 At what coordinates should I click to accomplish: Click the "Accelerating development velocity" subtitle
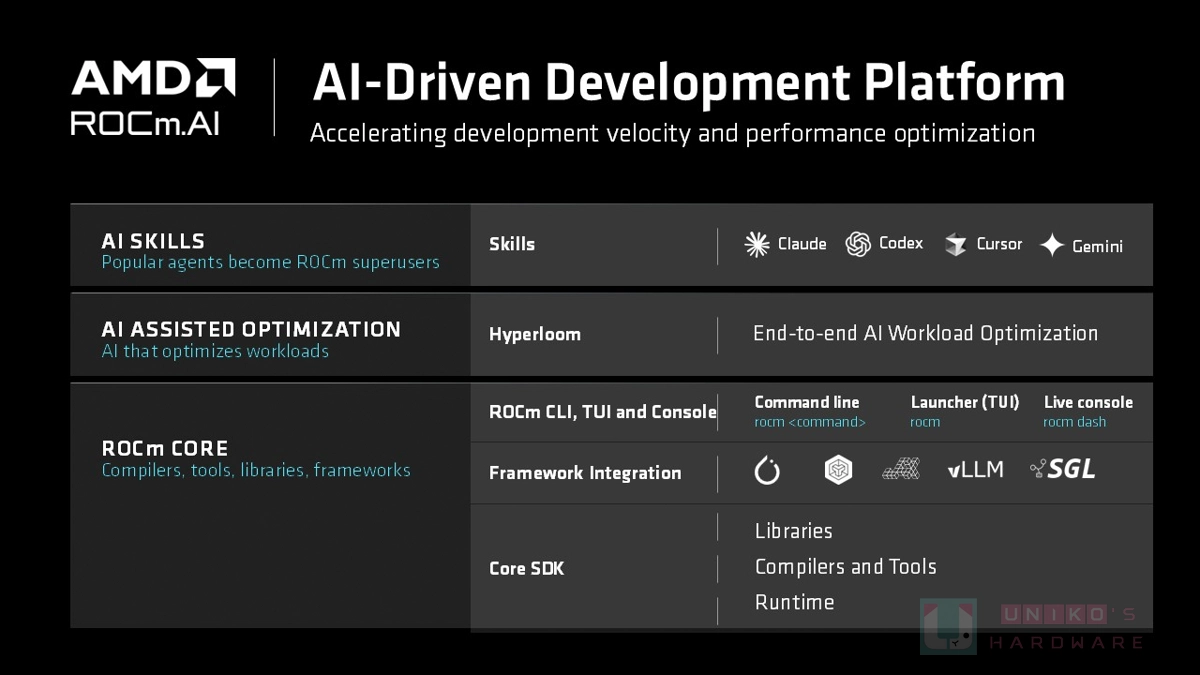(673, 133)
